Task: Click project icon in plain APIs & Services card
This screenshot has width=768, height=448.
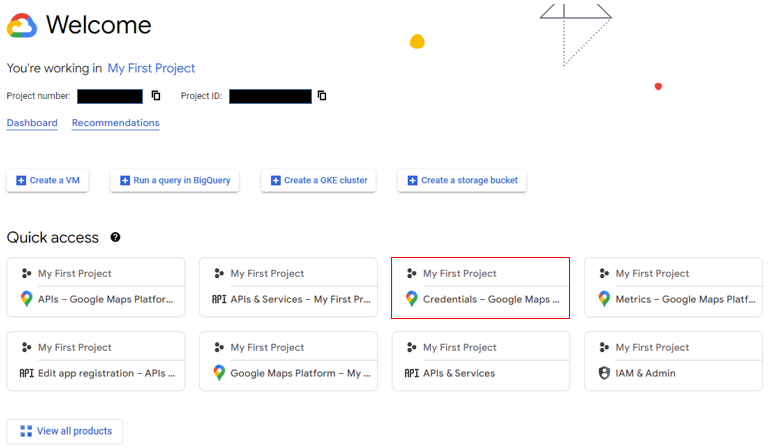Action: click(411, 347)
